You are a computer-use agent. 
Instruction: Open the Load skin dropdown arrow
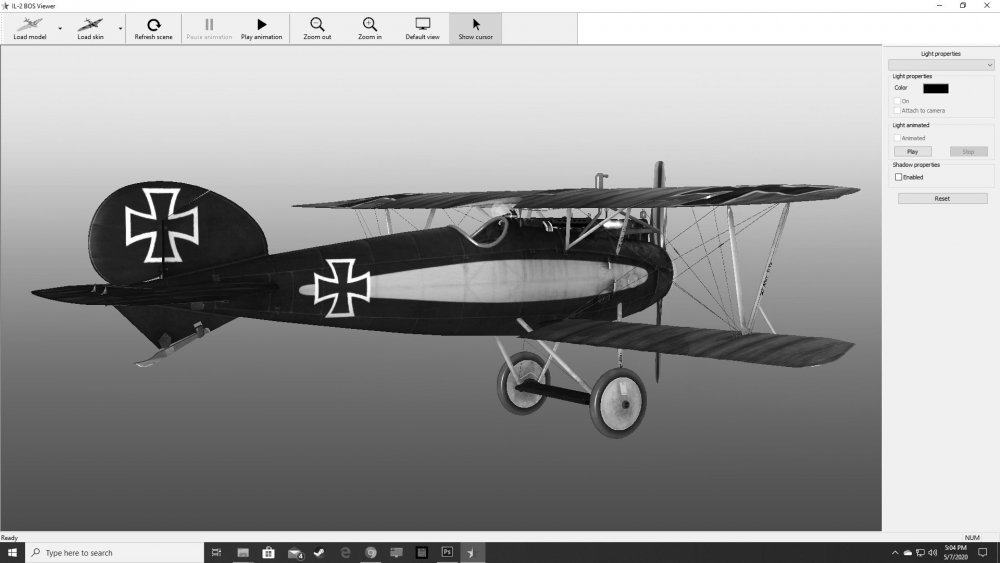[121, 29]
